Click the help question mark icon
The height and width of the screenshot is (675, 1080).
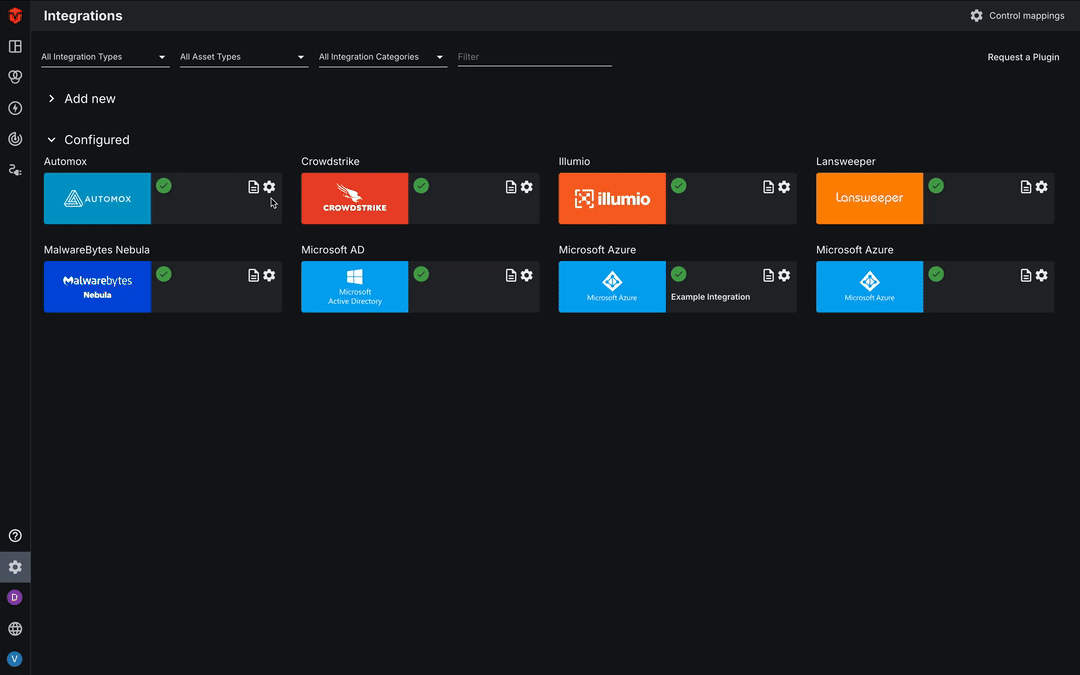click(15, 536)
